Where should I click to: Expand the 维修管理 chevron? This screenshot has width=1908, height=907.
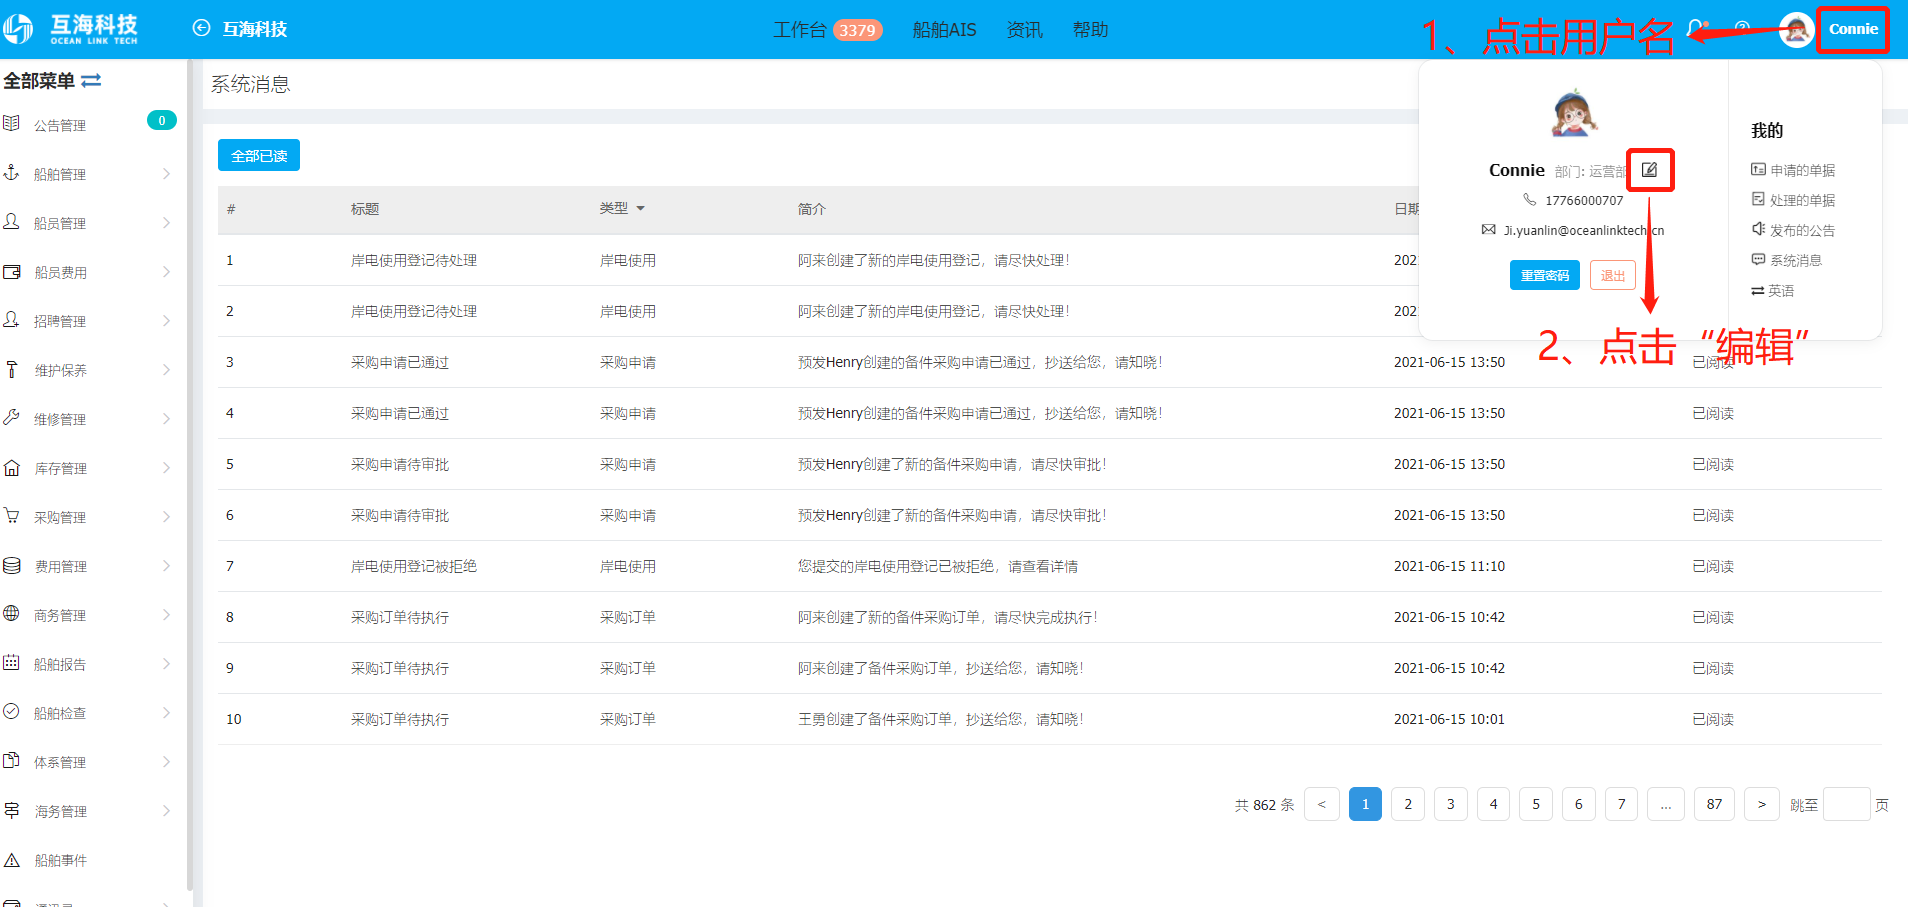[166, 418]
